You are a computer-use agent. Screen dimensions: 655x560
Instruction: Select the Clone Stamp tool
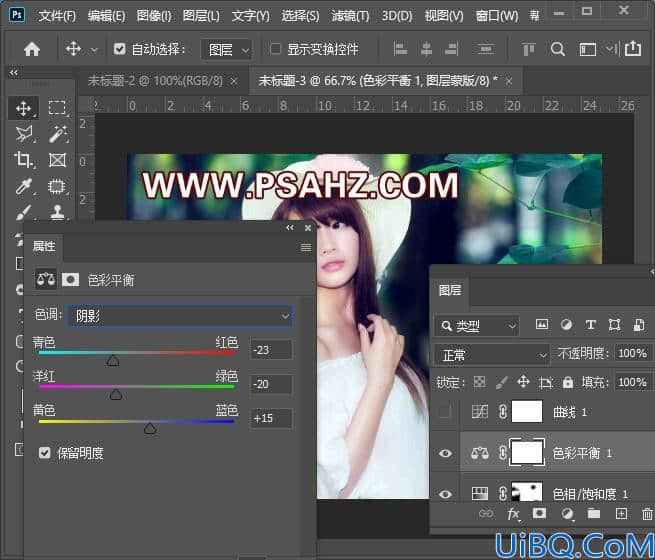tap(57, 212)
